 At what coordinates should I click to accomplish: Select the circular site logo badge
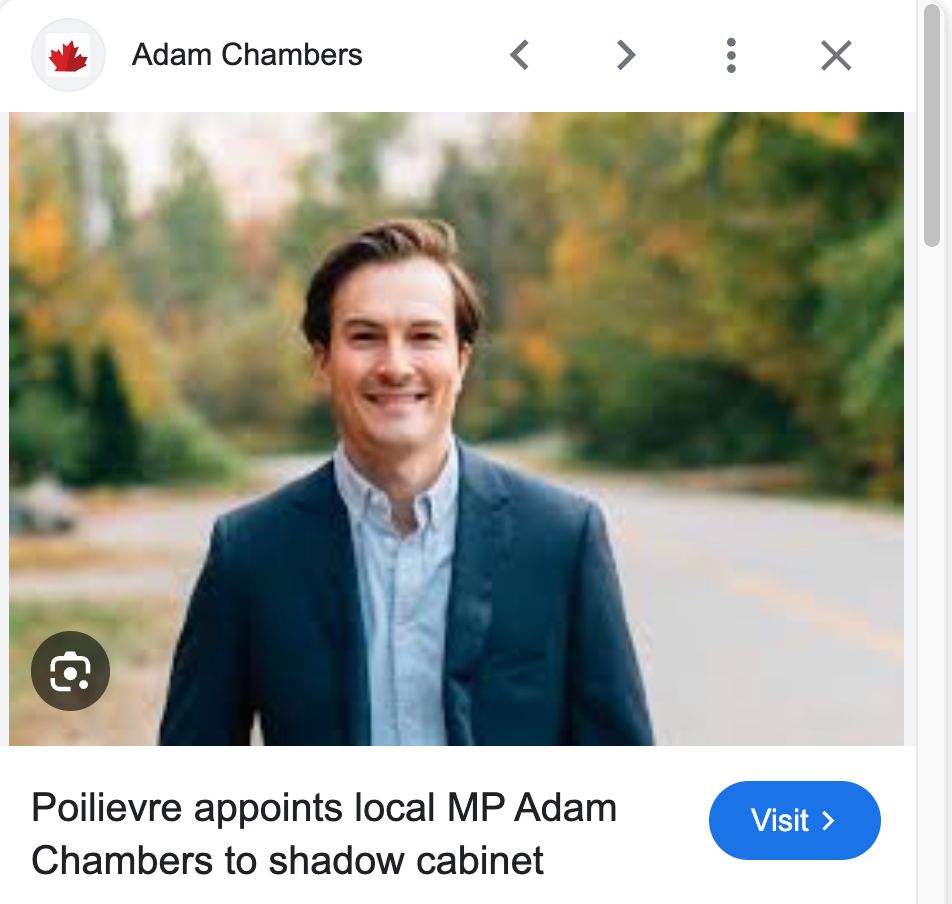[x=68, y=55]
